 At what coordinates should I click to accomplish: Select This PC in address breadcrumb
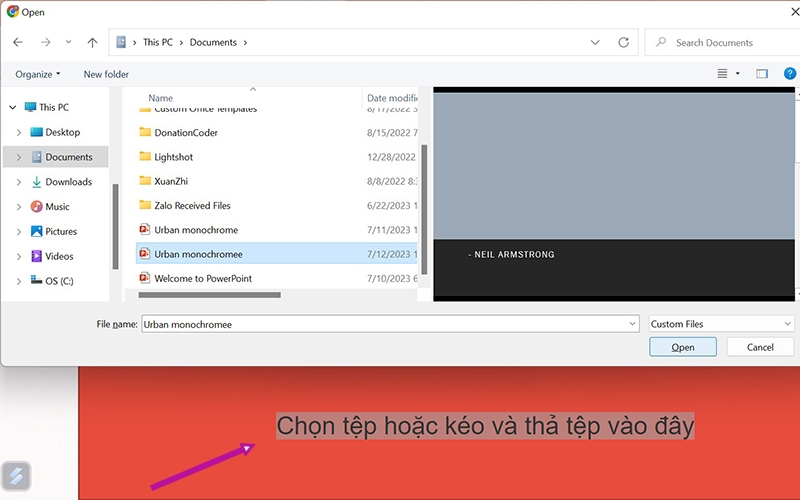158,42
